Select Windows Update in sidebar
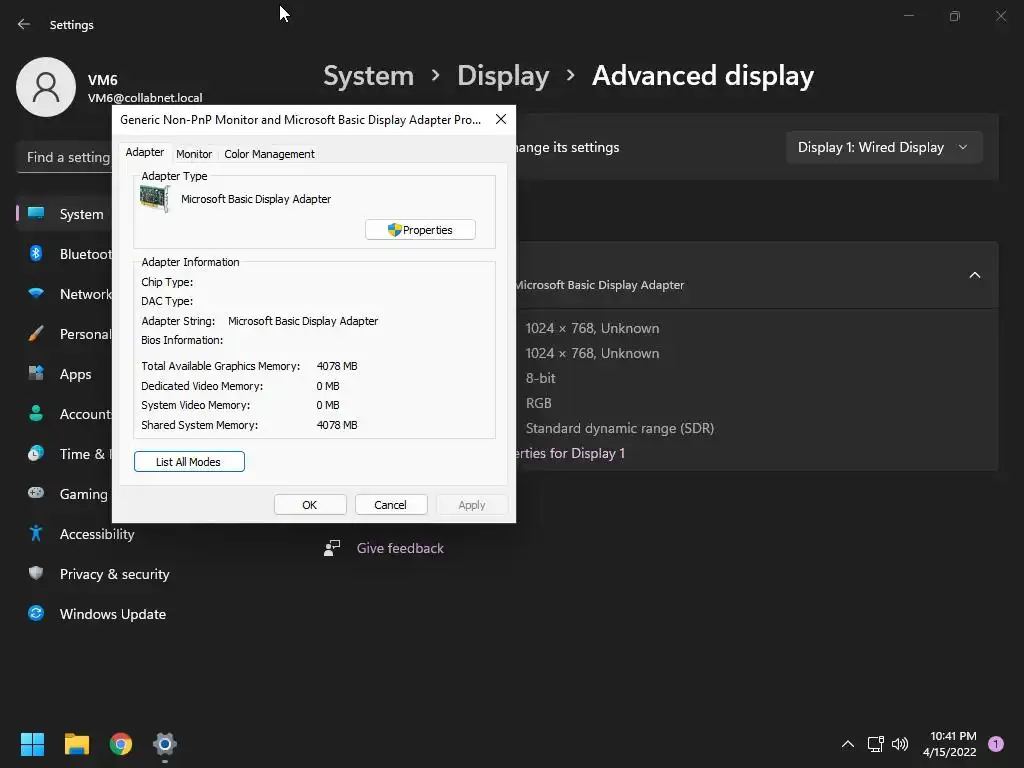Image resolution: width=1024 pixels, height=768 pixels. click(x=113, y=614)
